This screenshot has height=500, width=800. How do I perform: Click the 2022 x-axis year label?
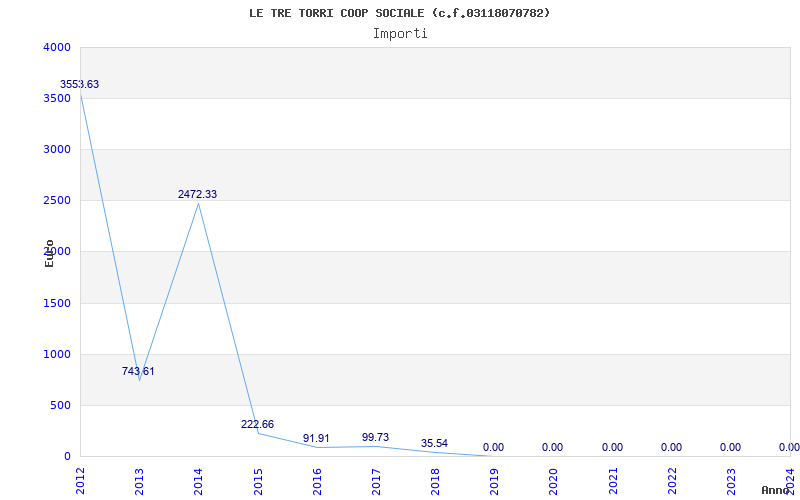[x=673, y=482]
